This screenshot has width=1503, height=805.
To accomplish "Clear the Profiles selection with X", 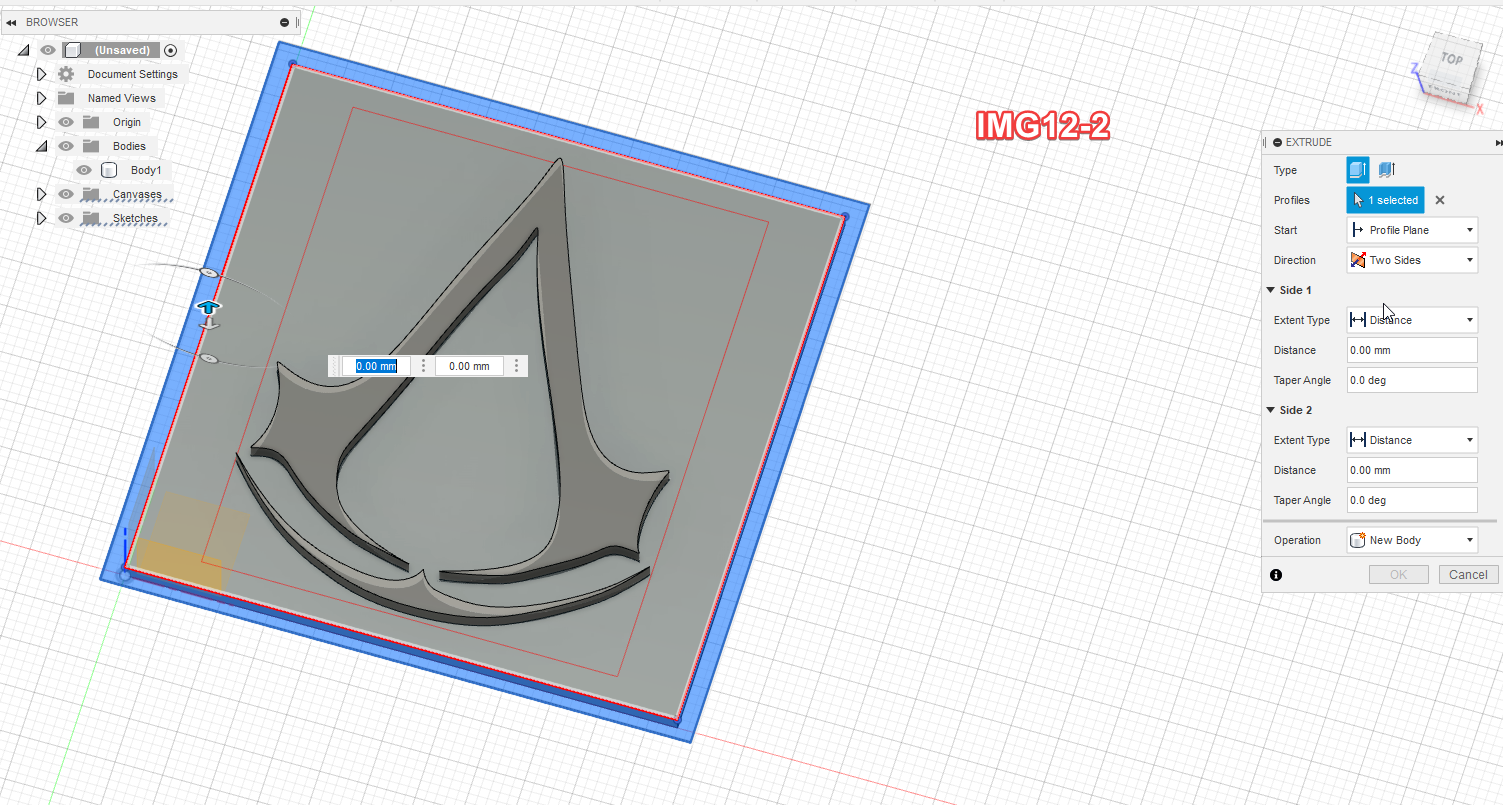I will 1440,200.
